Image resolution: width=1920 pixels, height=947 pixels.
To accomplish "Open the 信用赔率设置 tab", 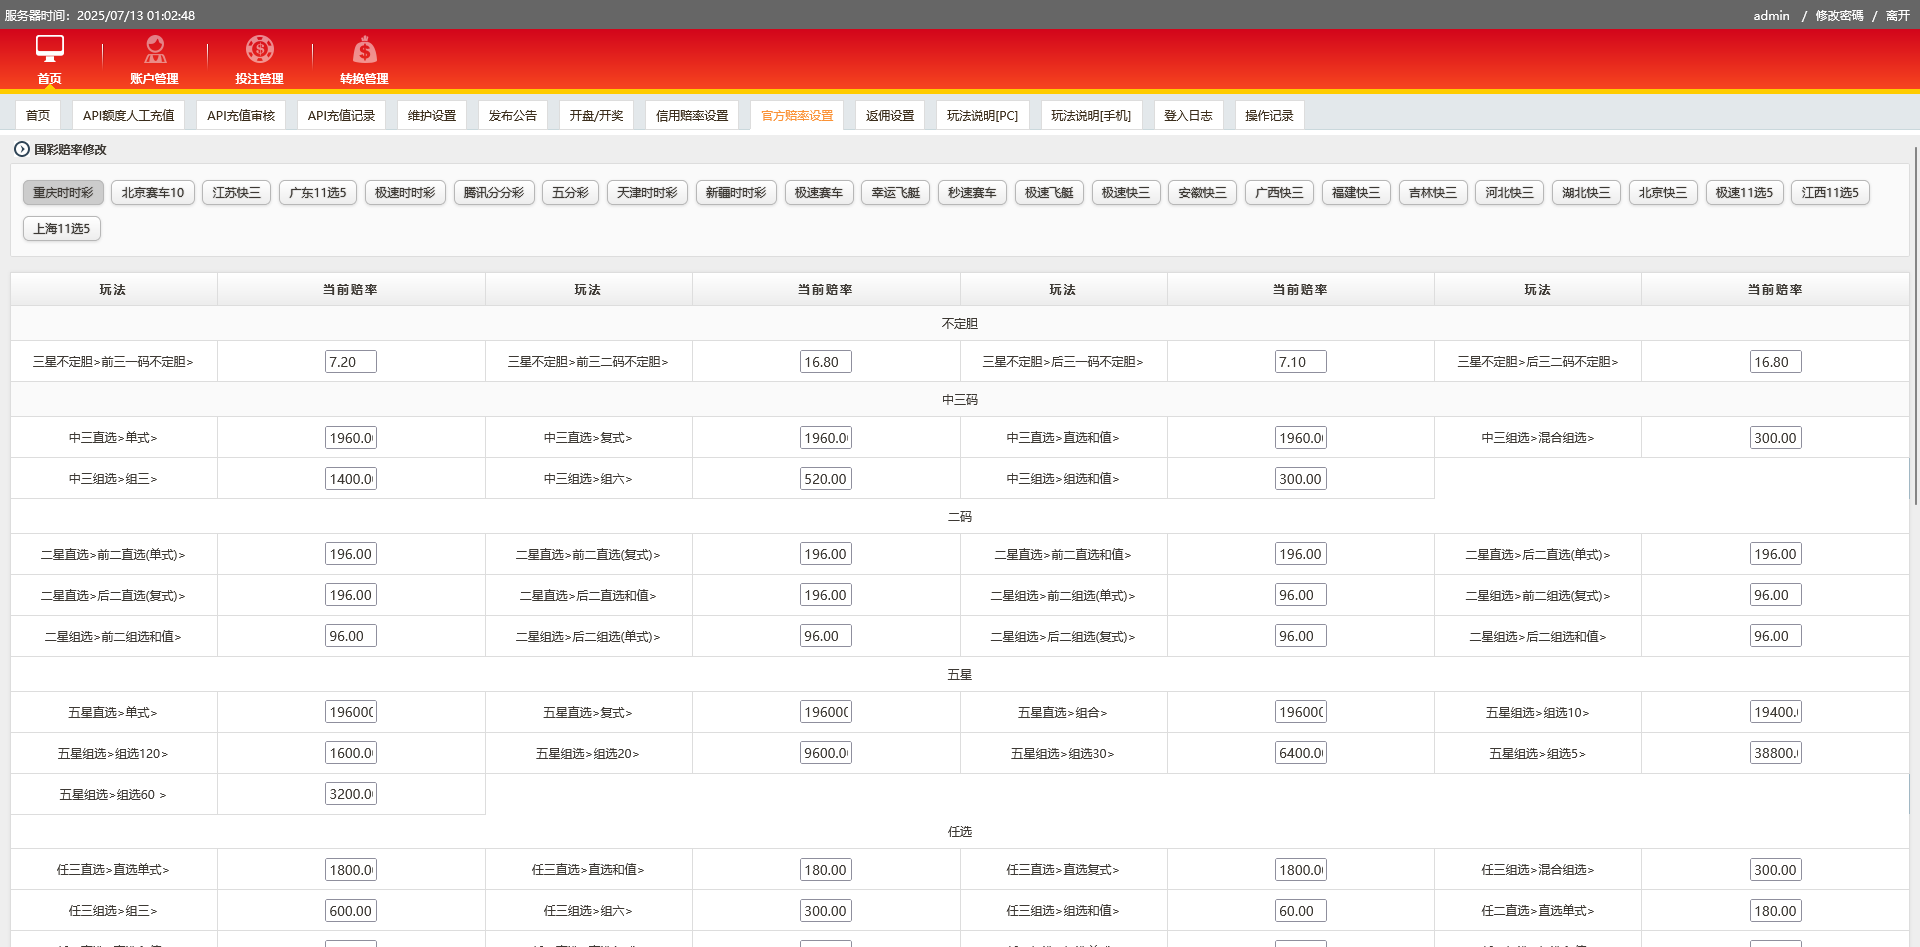I will coord(692,115).
